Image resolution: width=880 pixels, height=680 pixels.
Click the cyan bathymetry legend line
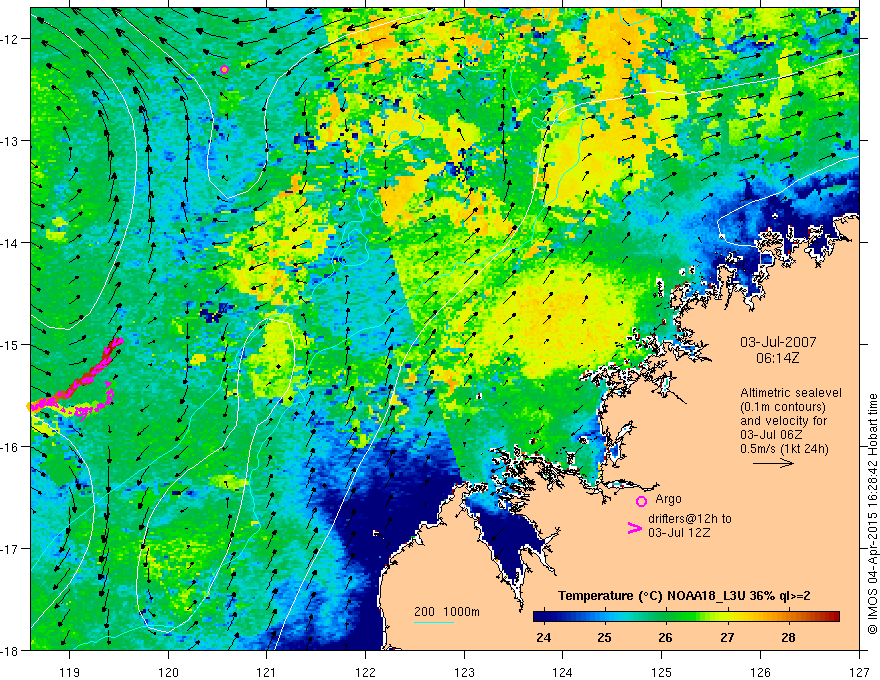[x=434, y=622]
